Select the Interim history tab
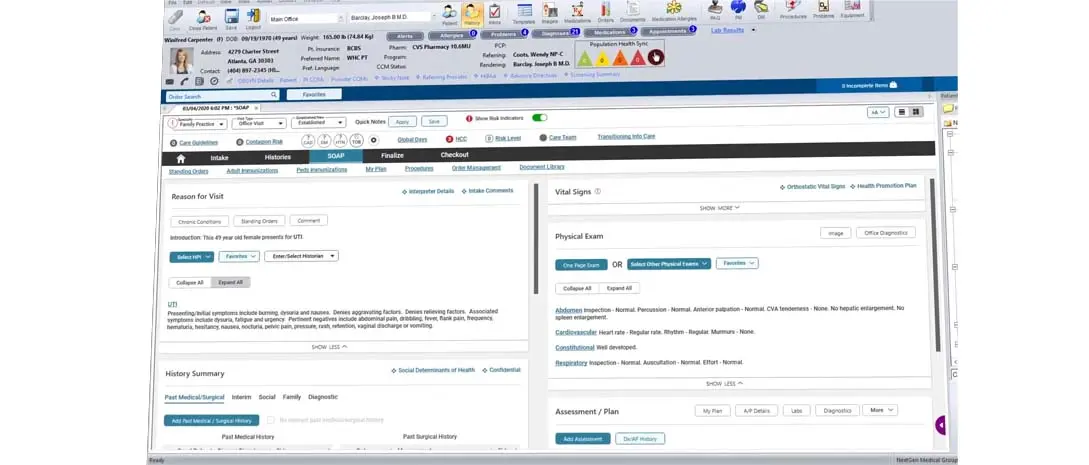The width and height of the screenshot is (1089, 465). point(241,397)
